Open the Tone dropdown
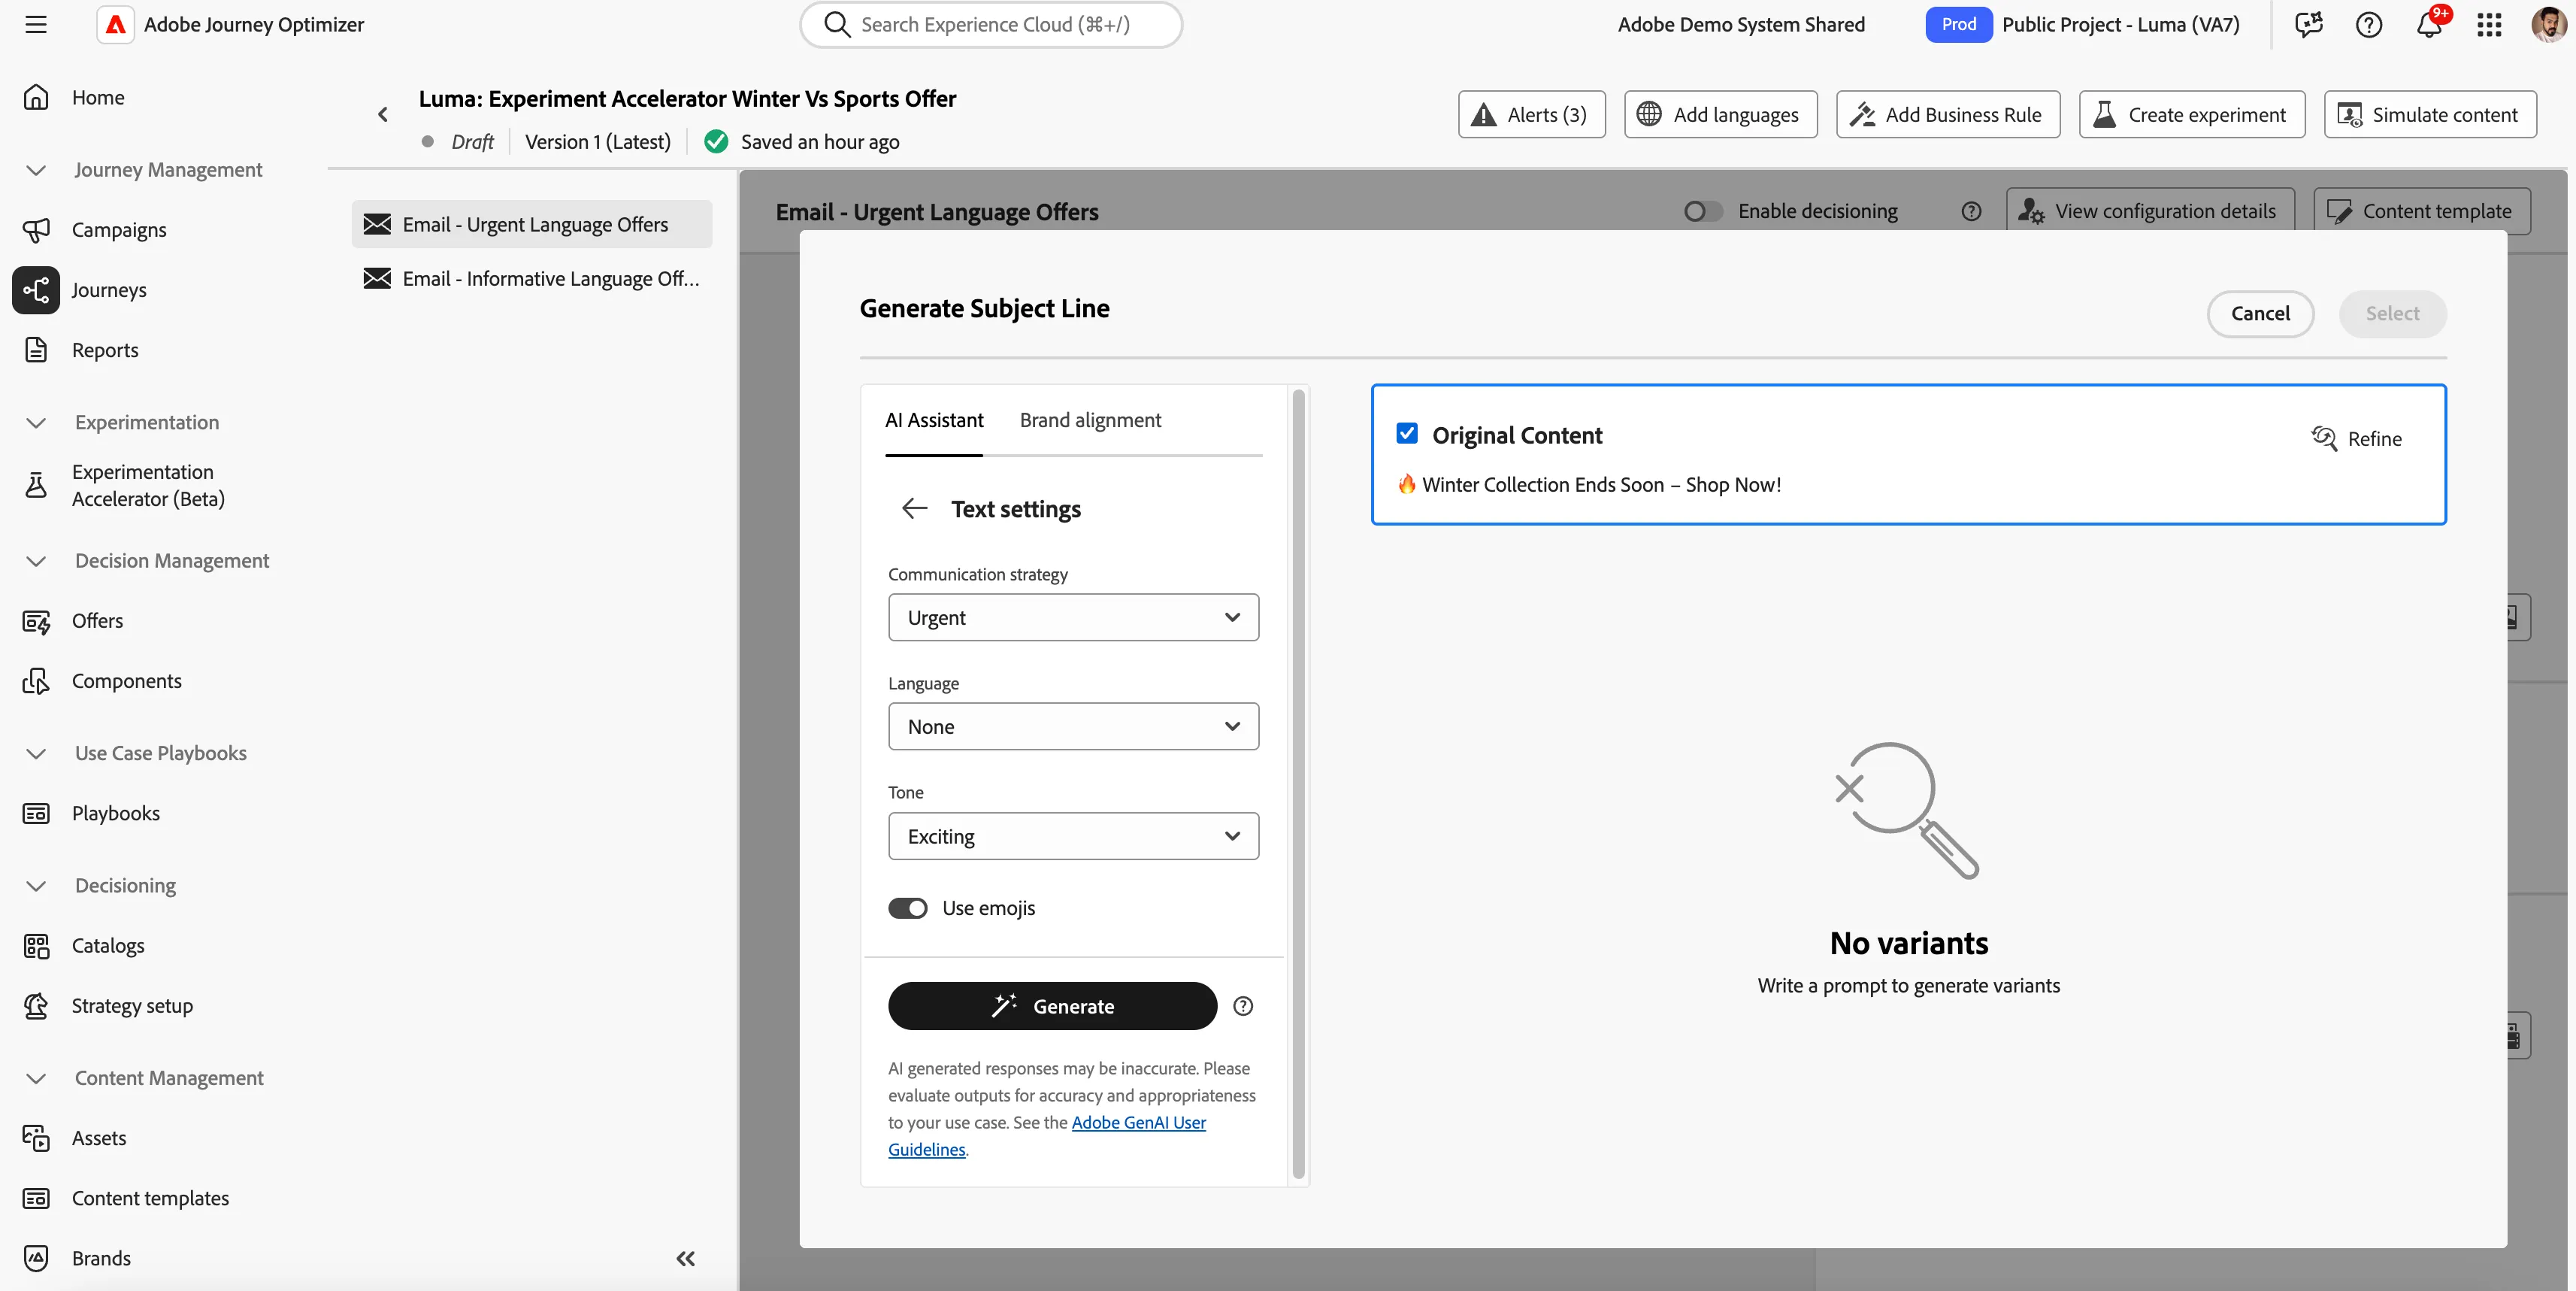Screen dimensions: 2576x1291 pos(1073,836)
